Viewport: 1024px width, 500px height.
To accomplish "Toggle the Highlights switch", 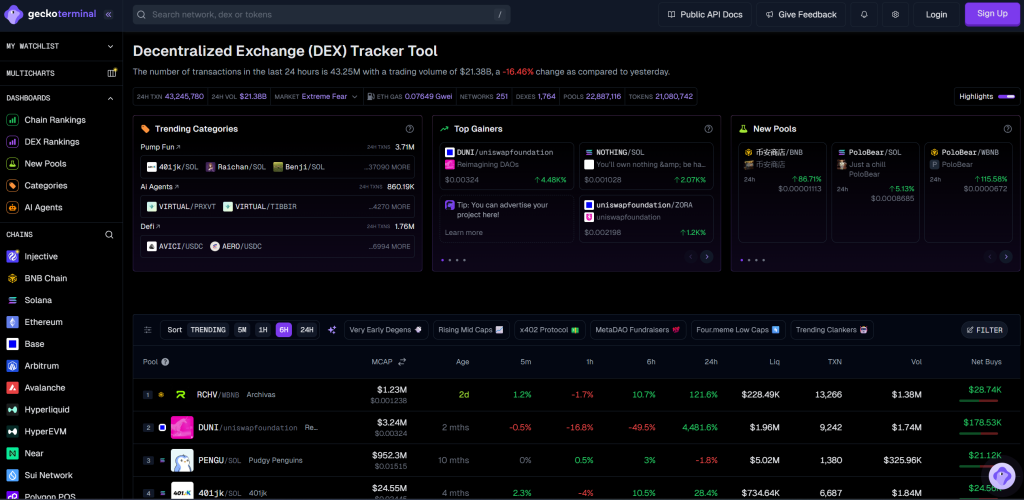I will [1005, 97].
